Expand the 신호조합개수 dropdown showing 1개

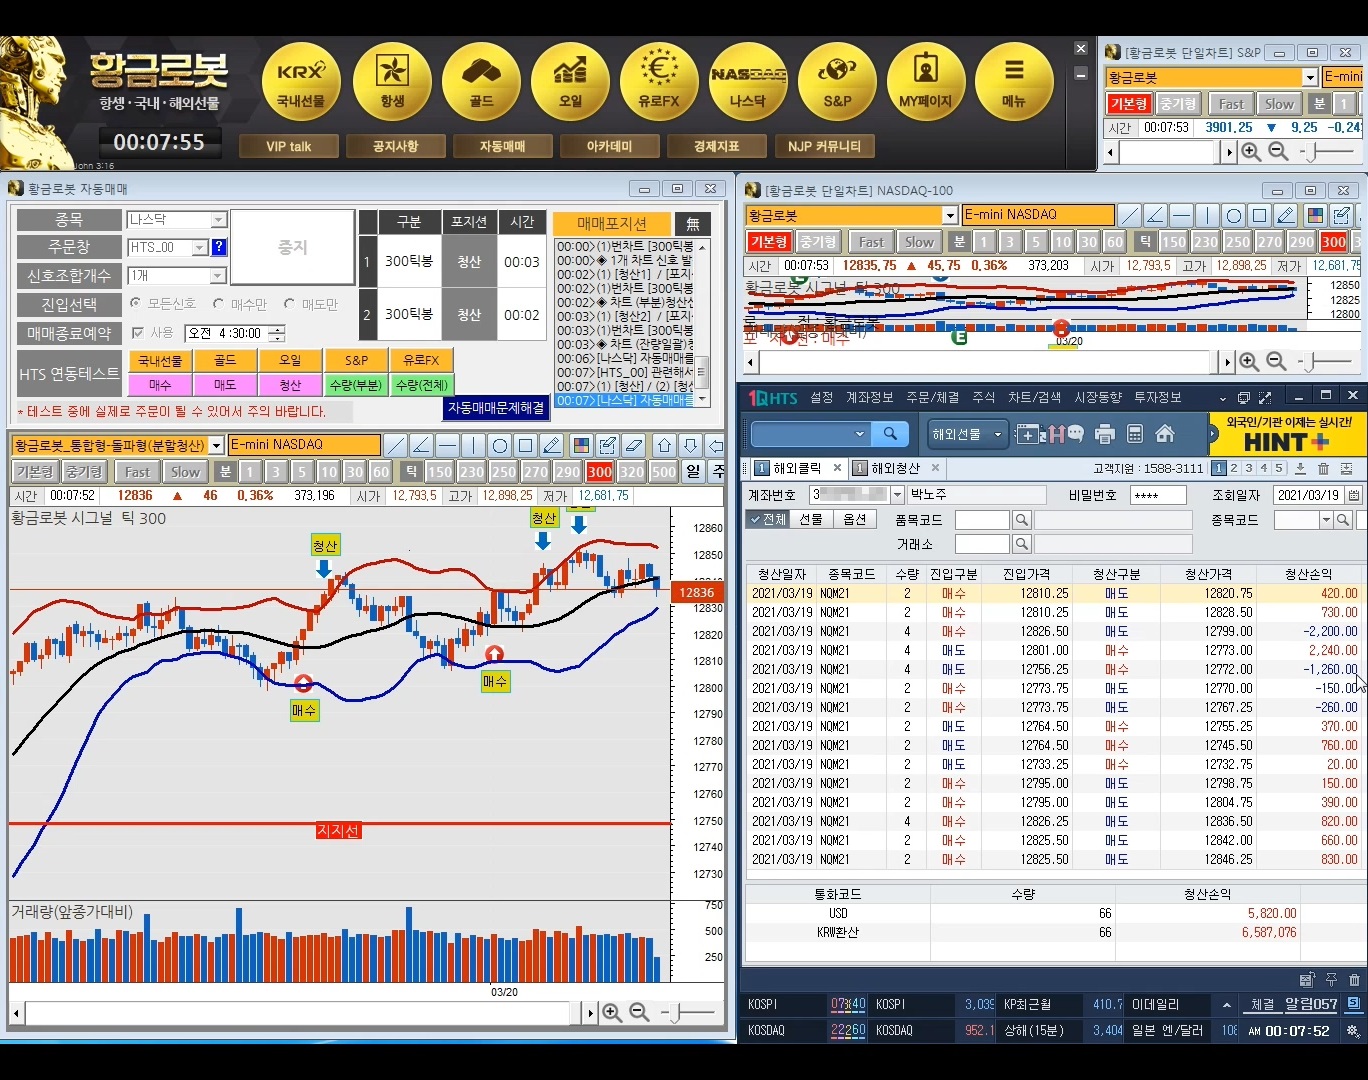[218, 275]
